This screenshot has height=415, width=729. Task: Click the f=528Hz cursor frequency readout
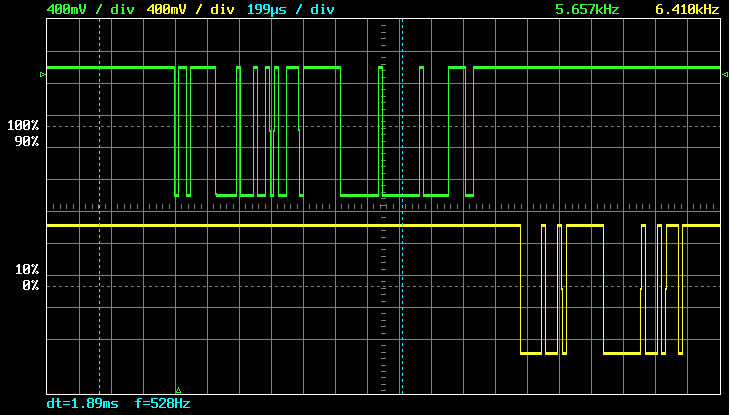coord(162,403)
